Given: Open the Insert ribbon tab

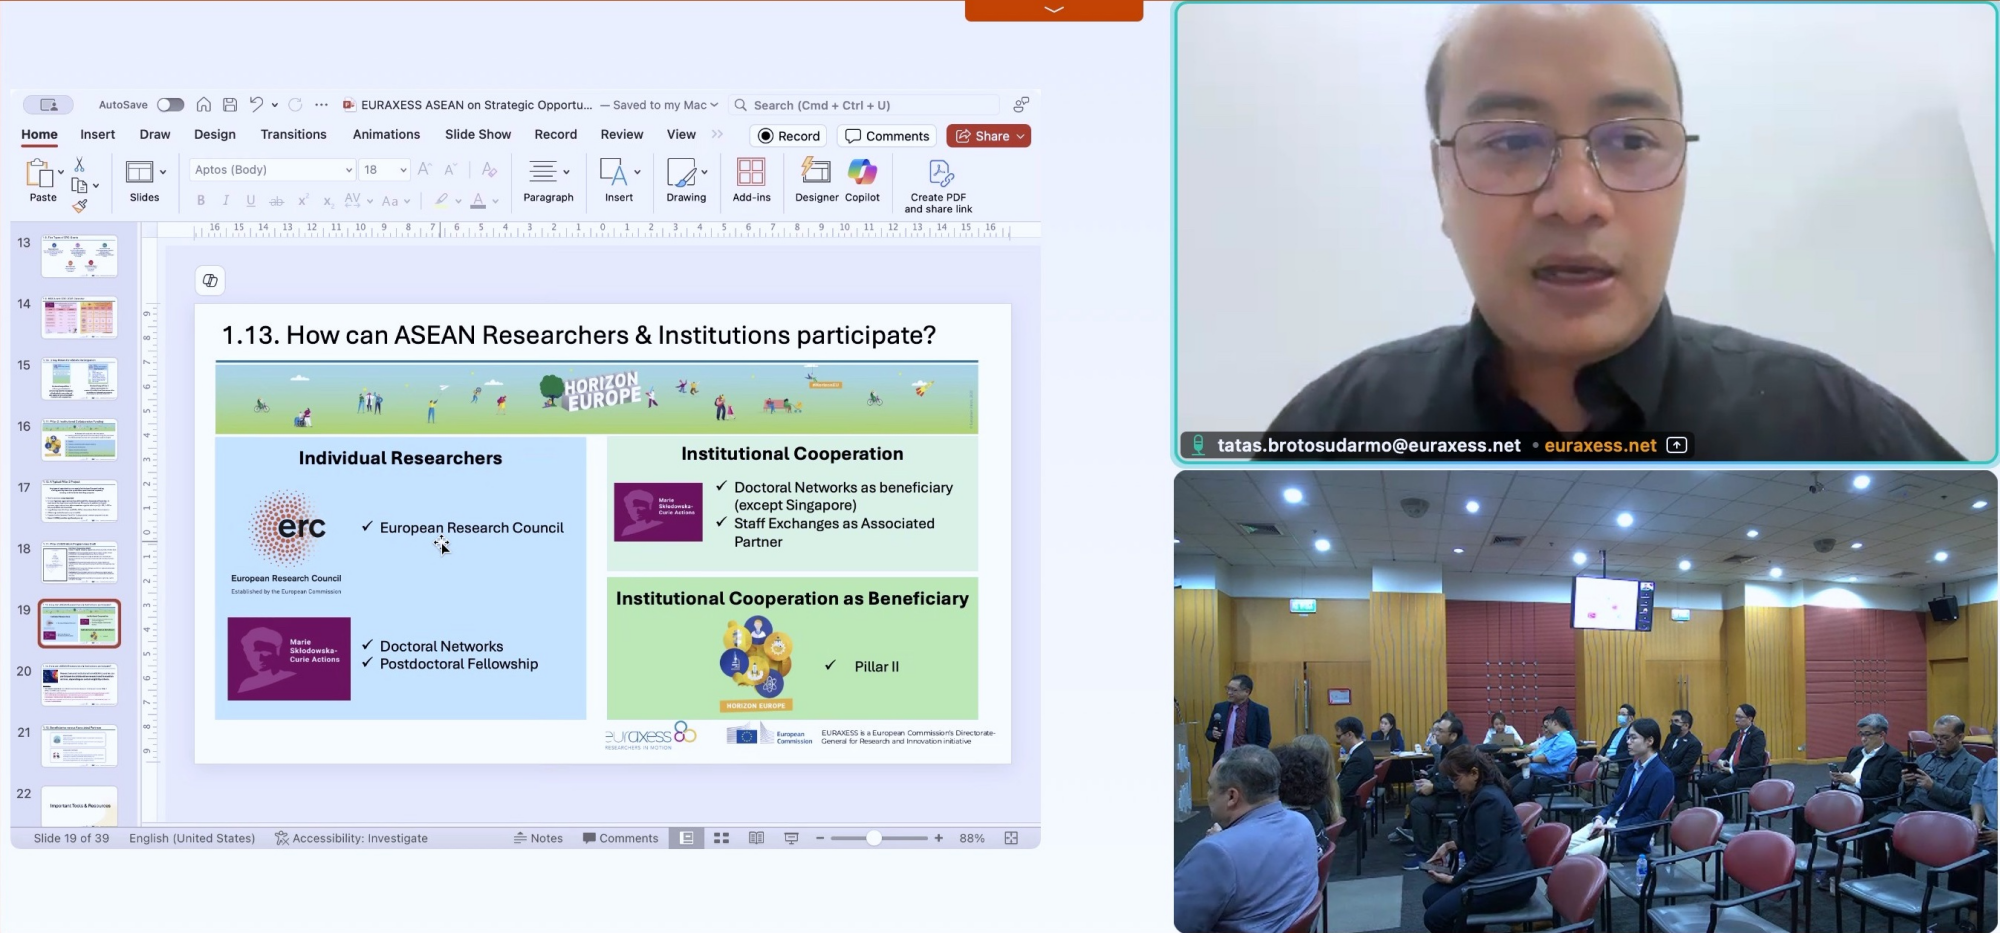Looking at the screenshot, I should click(x=98, y=135).
